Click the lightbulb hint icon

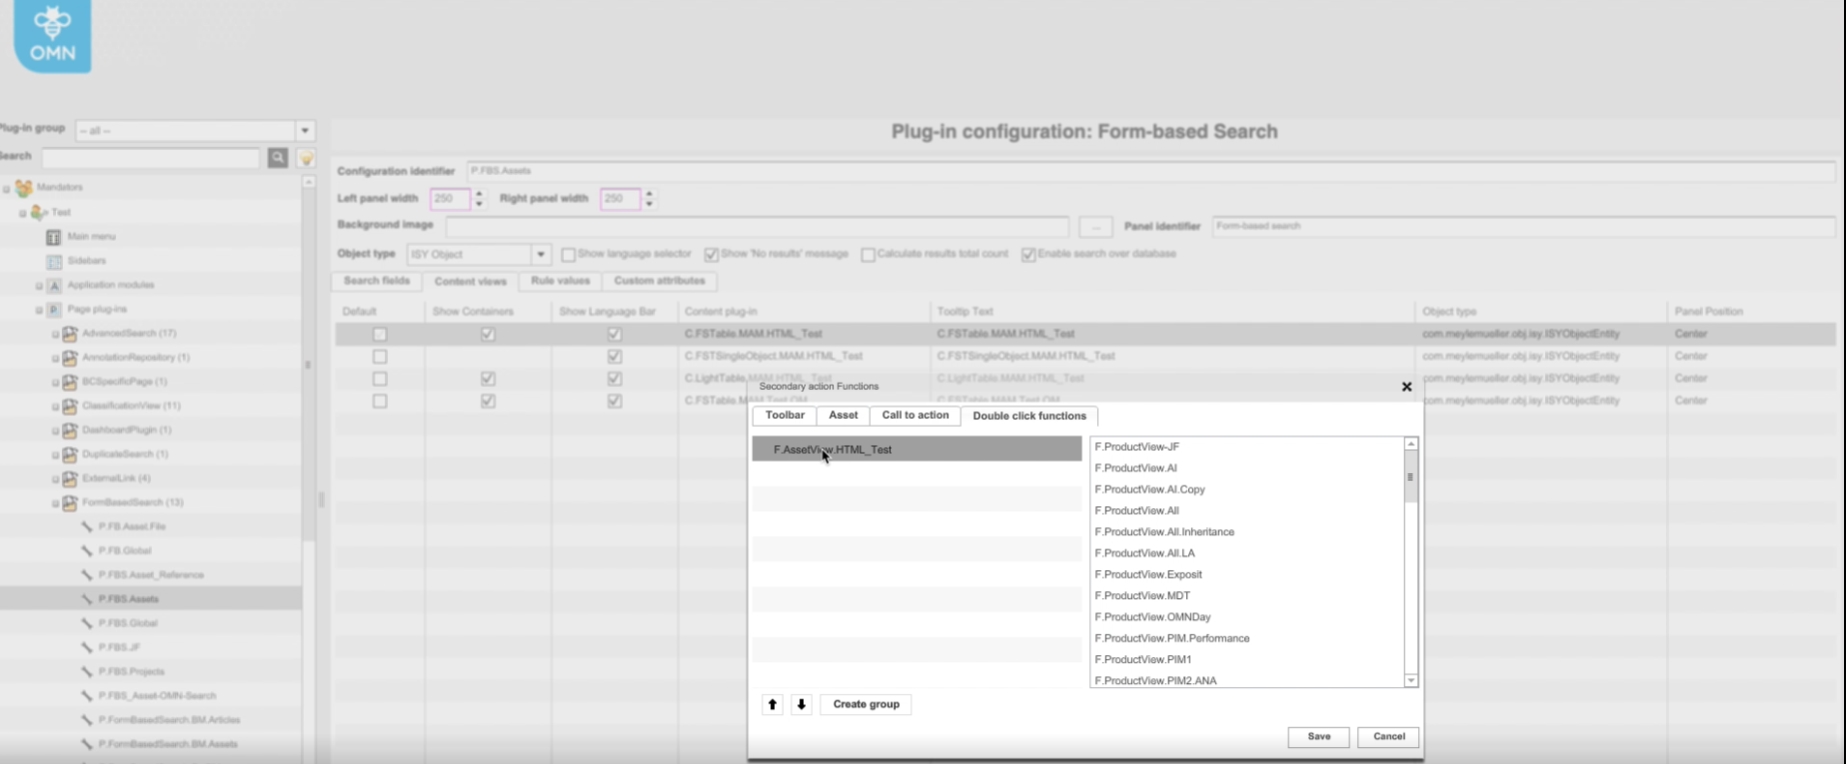click(x=307, y=158)
